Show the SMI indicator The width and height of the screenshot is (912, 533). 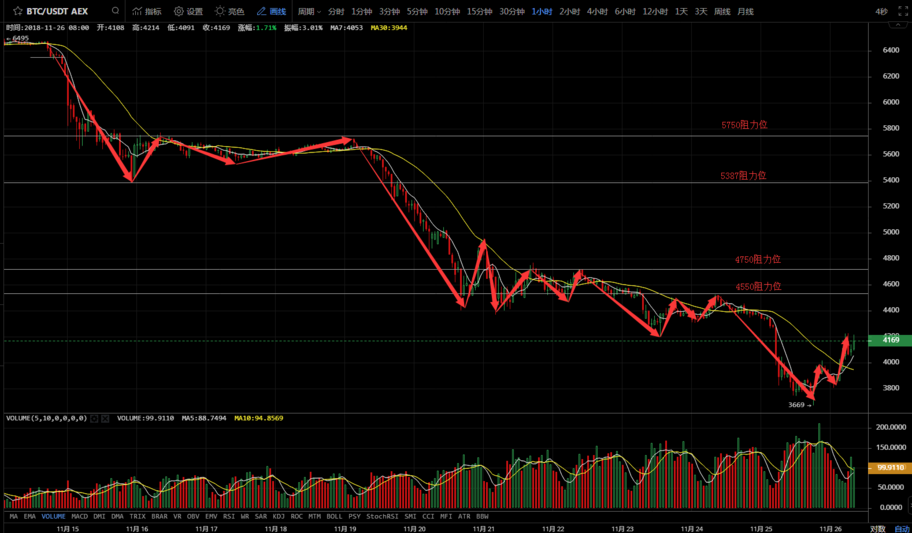(x=411, y=516)
